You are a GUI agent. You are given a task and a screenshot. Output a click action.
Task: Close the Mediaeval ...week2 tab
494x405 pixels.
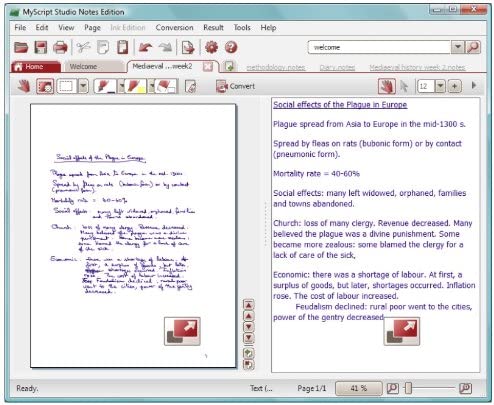tap(208, 67)
